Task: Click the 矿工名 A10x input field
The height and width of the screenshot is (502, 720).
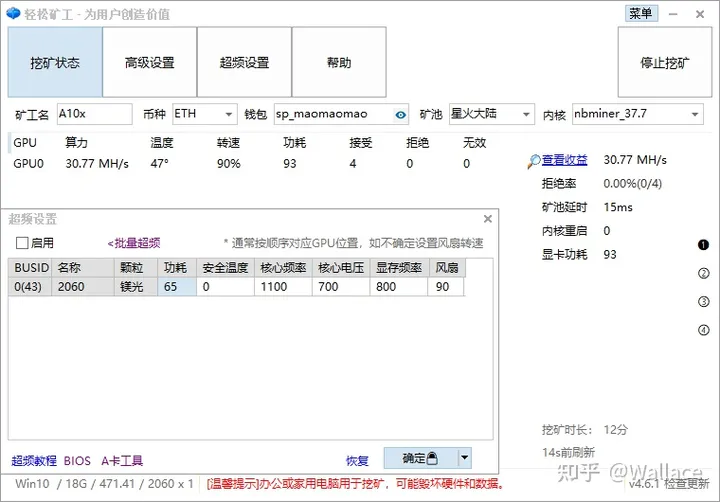Action: pyautogui.click(x=95, y=114)
